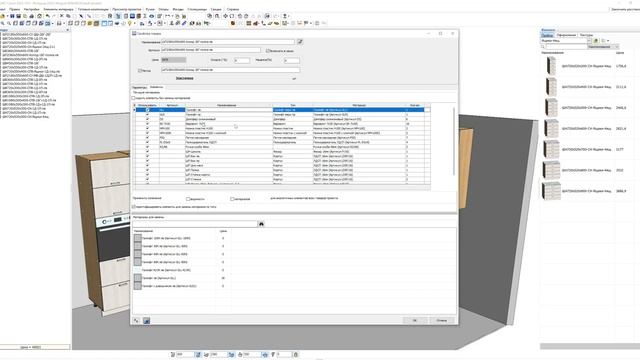The image size is (640, 360).
Task: Select the second tab in the right panel
Action: pyautogui.click(x=566, y=35)
